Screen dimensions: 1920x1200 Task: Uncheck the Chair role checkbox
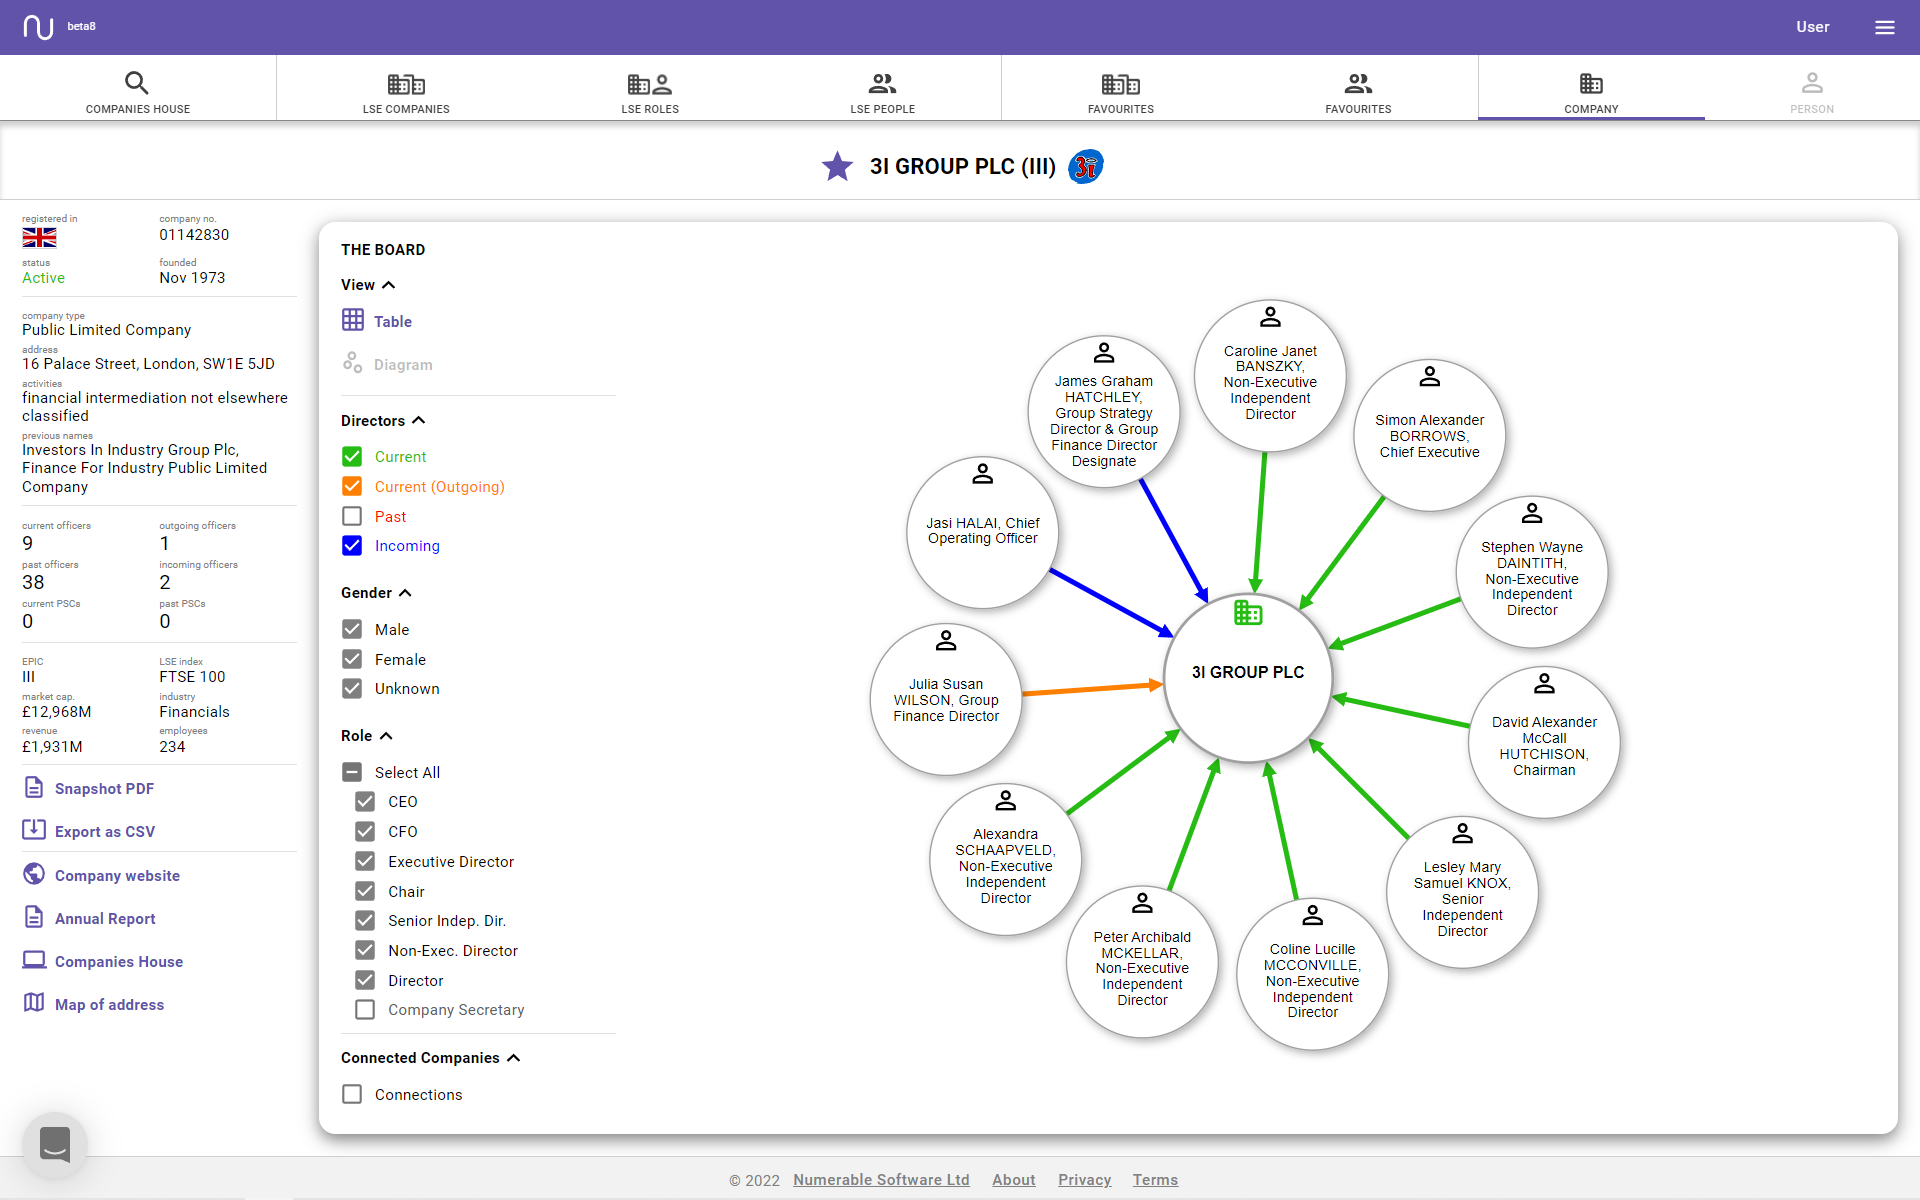(x=365, y=892)
